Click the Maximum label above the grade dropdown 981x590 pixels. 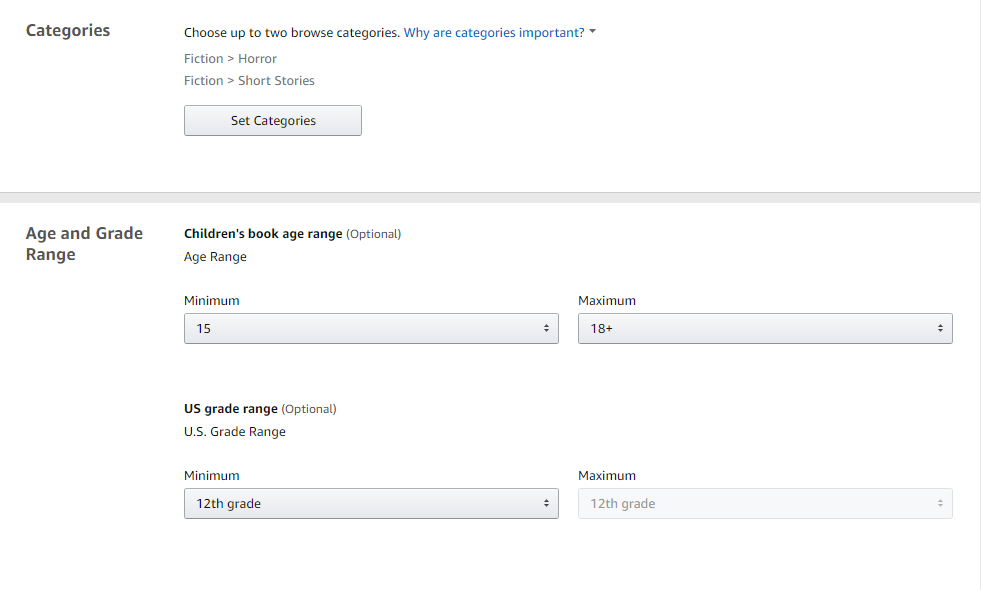point(607,476)
